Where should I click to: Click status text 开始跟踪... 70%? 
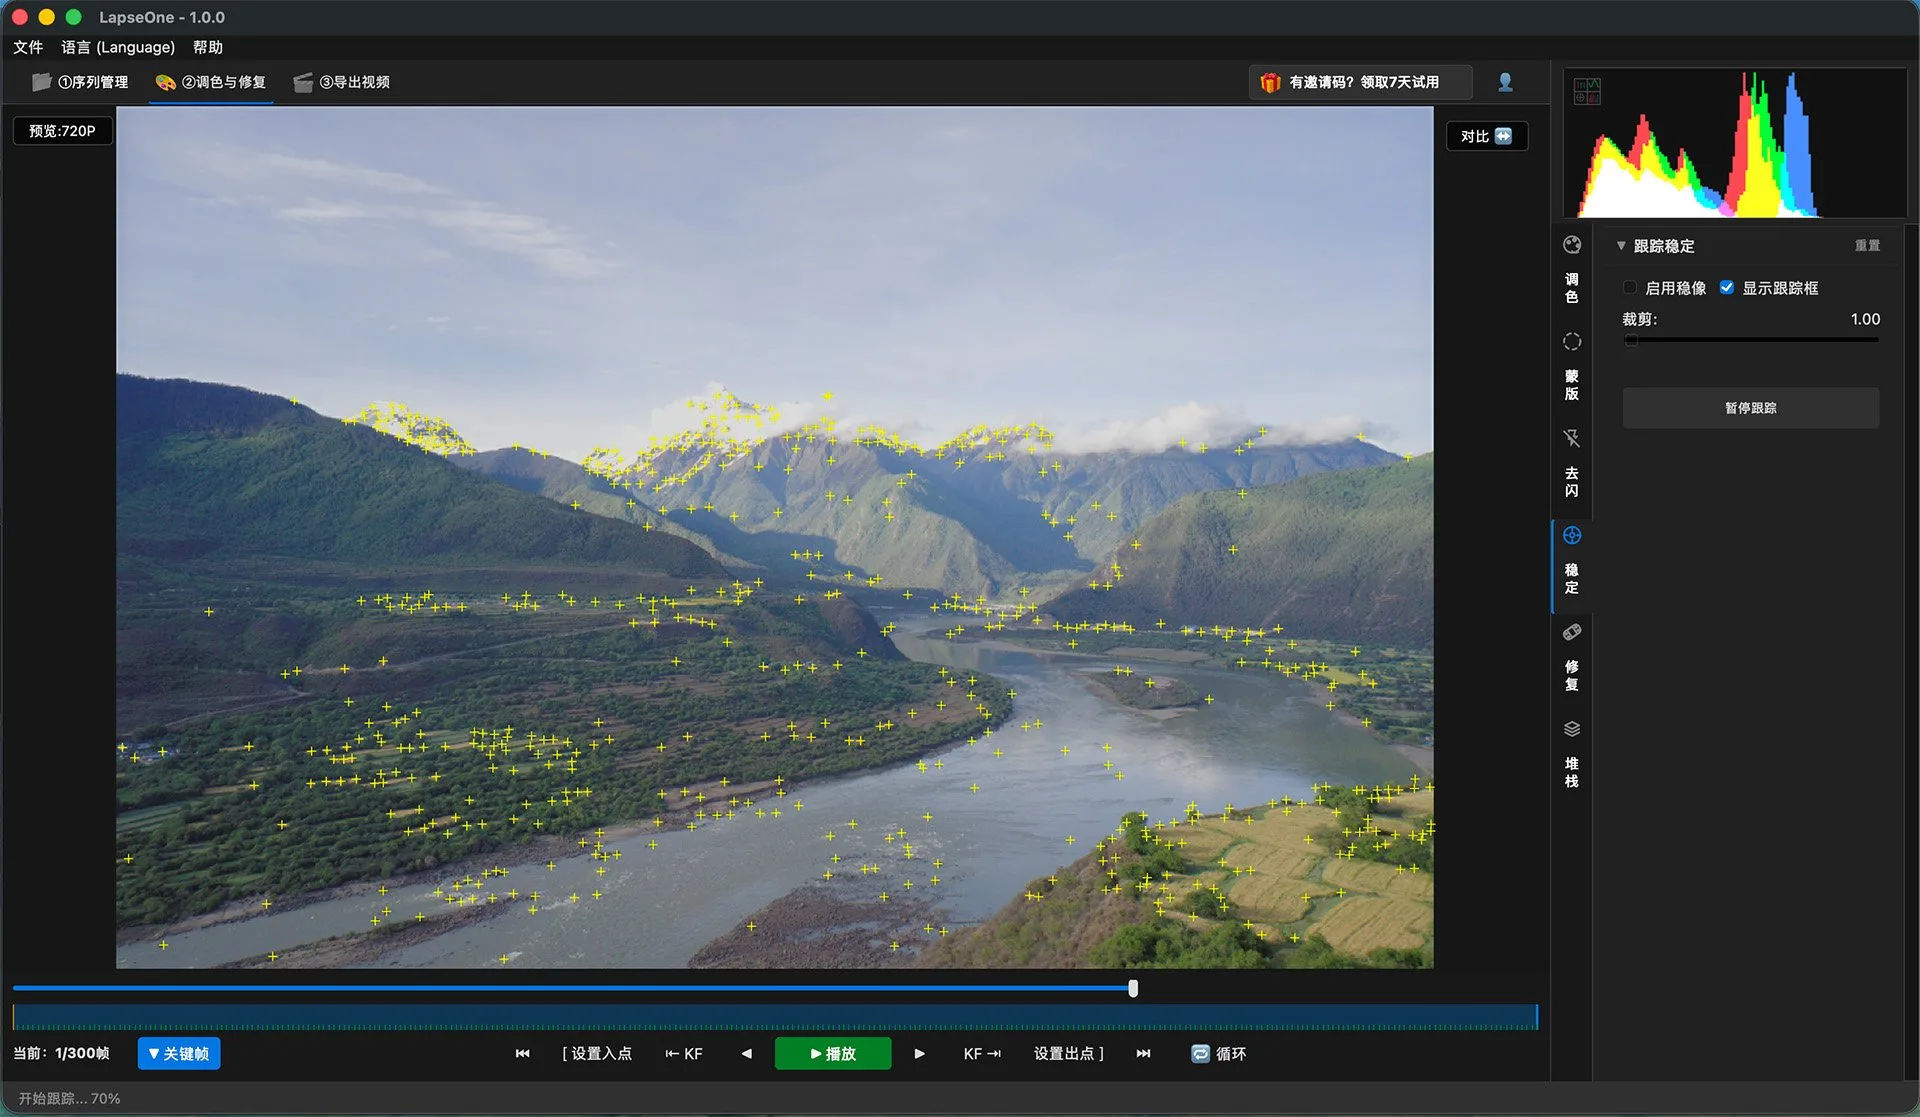(x=69, y=1098)
